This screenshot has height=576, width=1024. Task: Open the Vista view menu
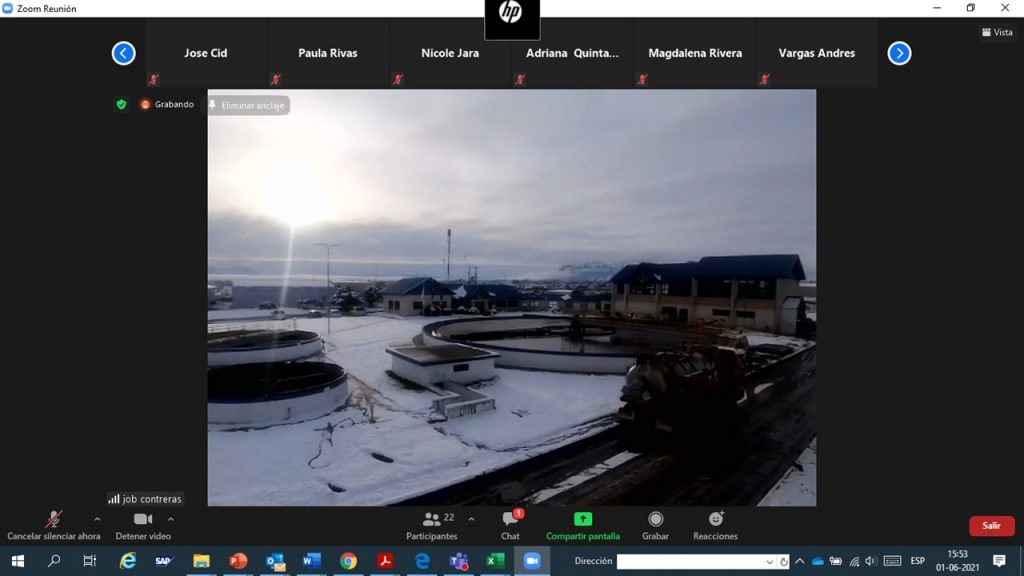point(997,32)
